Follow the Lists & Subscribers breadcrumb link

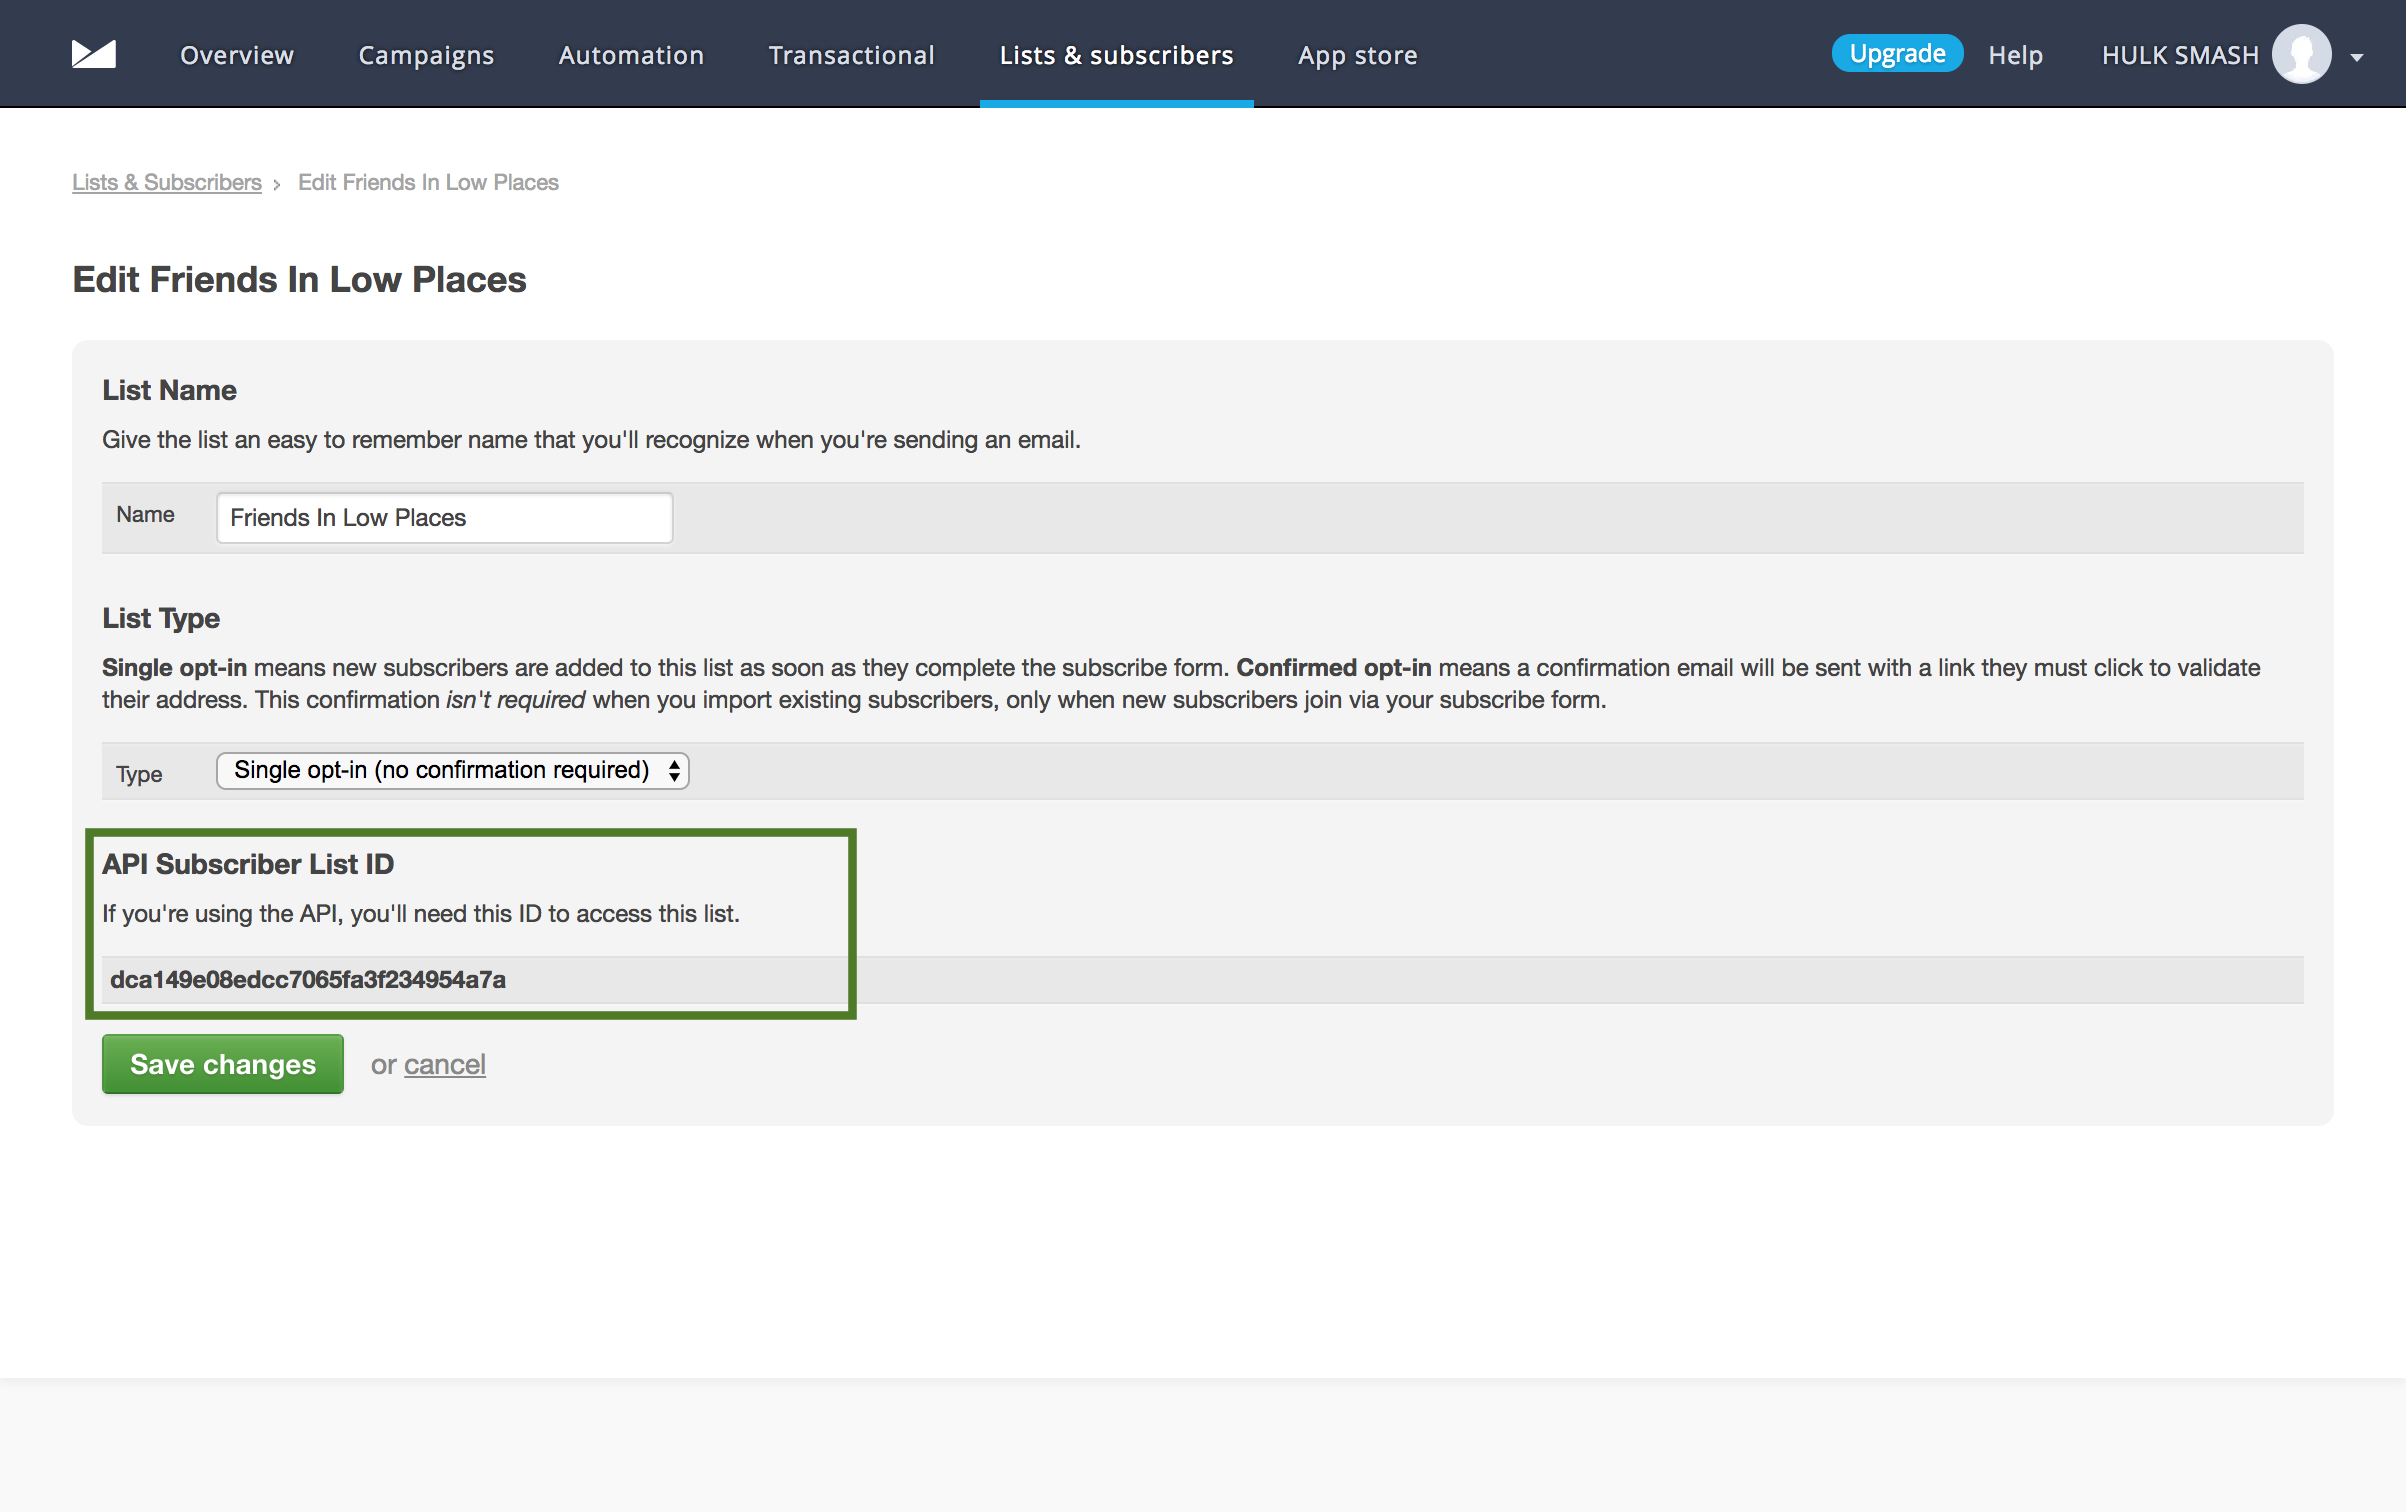coord(167,182)
